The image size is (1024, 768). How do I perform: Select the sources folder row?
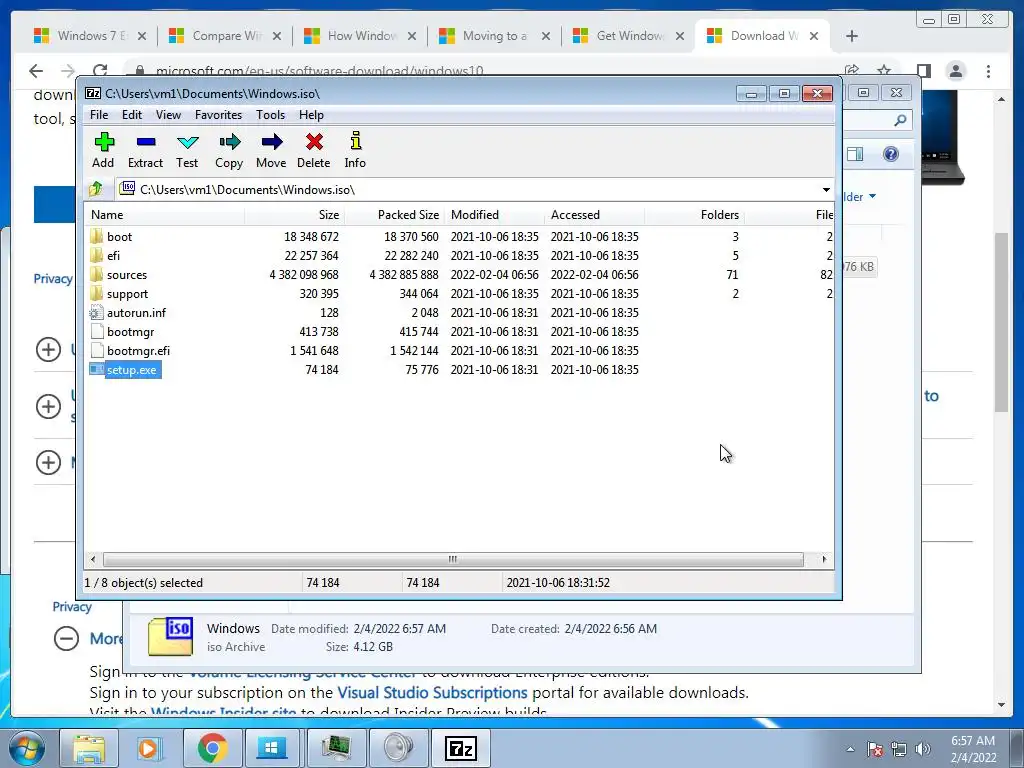click(x=459, y=275)
